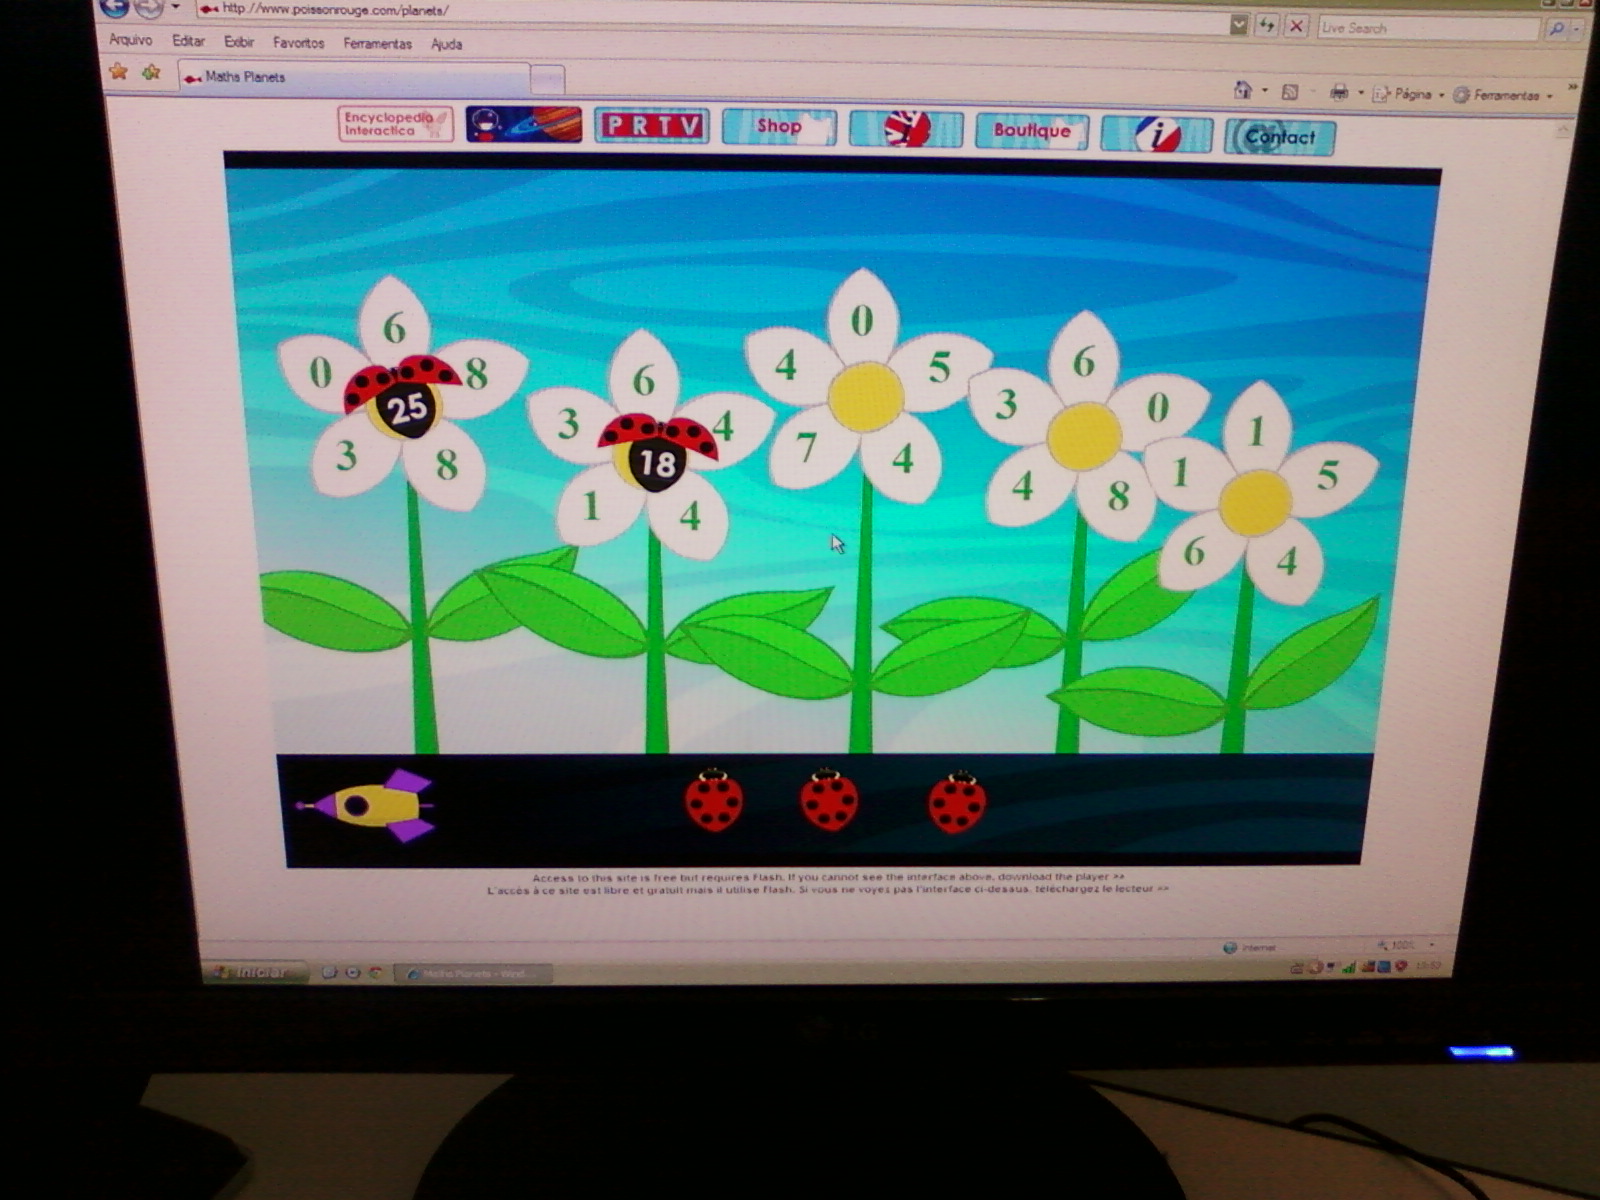Open the Favorites Center star icon
Viewport: 1600px width, 1200px height.
[119, 71]
